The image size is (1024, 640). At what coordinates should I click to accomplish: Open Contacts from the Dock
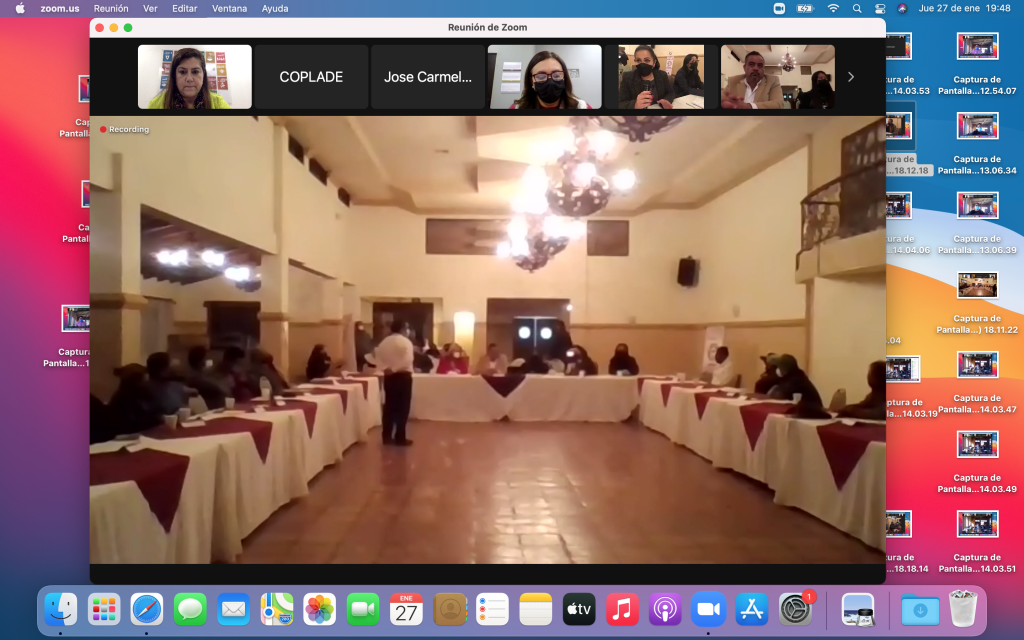tap(449, 610)
